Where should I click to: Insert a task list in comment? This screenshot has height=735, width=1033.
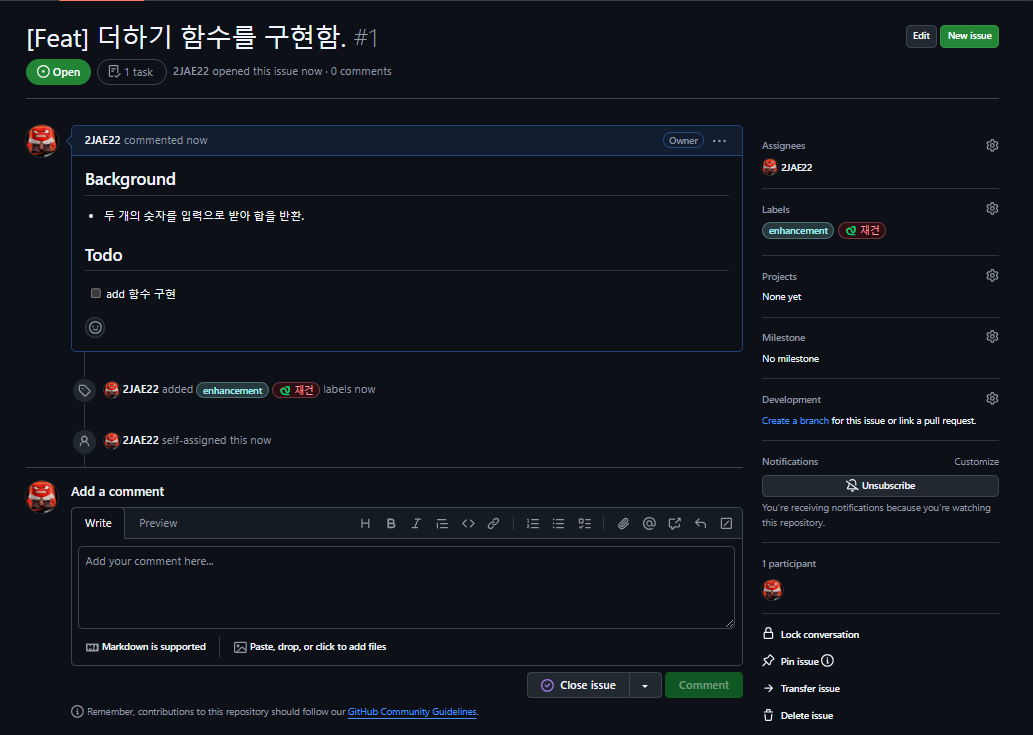(x=584, y=524)
